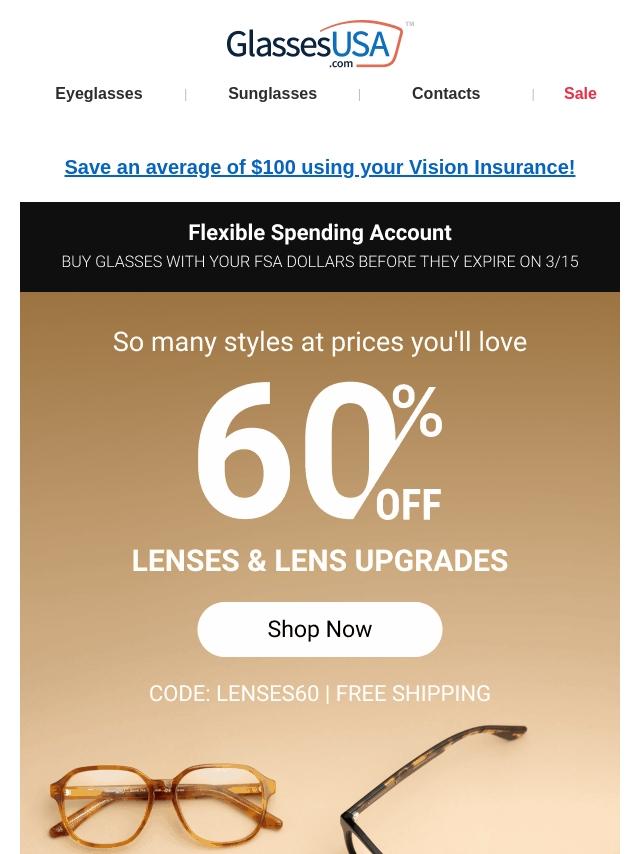The width and height of the screenshot is (640, 854).
Task: Click the OFF text under percent
Action: [x=409, y=505]
